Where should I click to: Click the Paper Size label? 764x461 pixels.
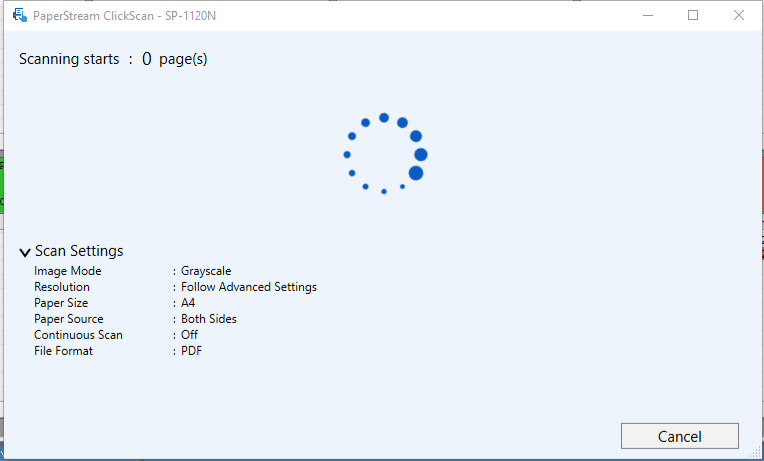[61, 303]
